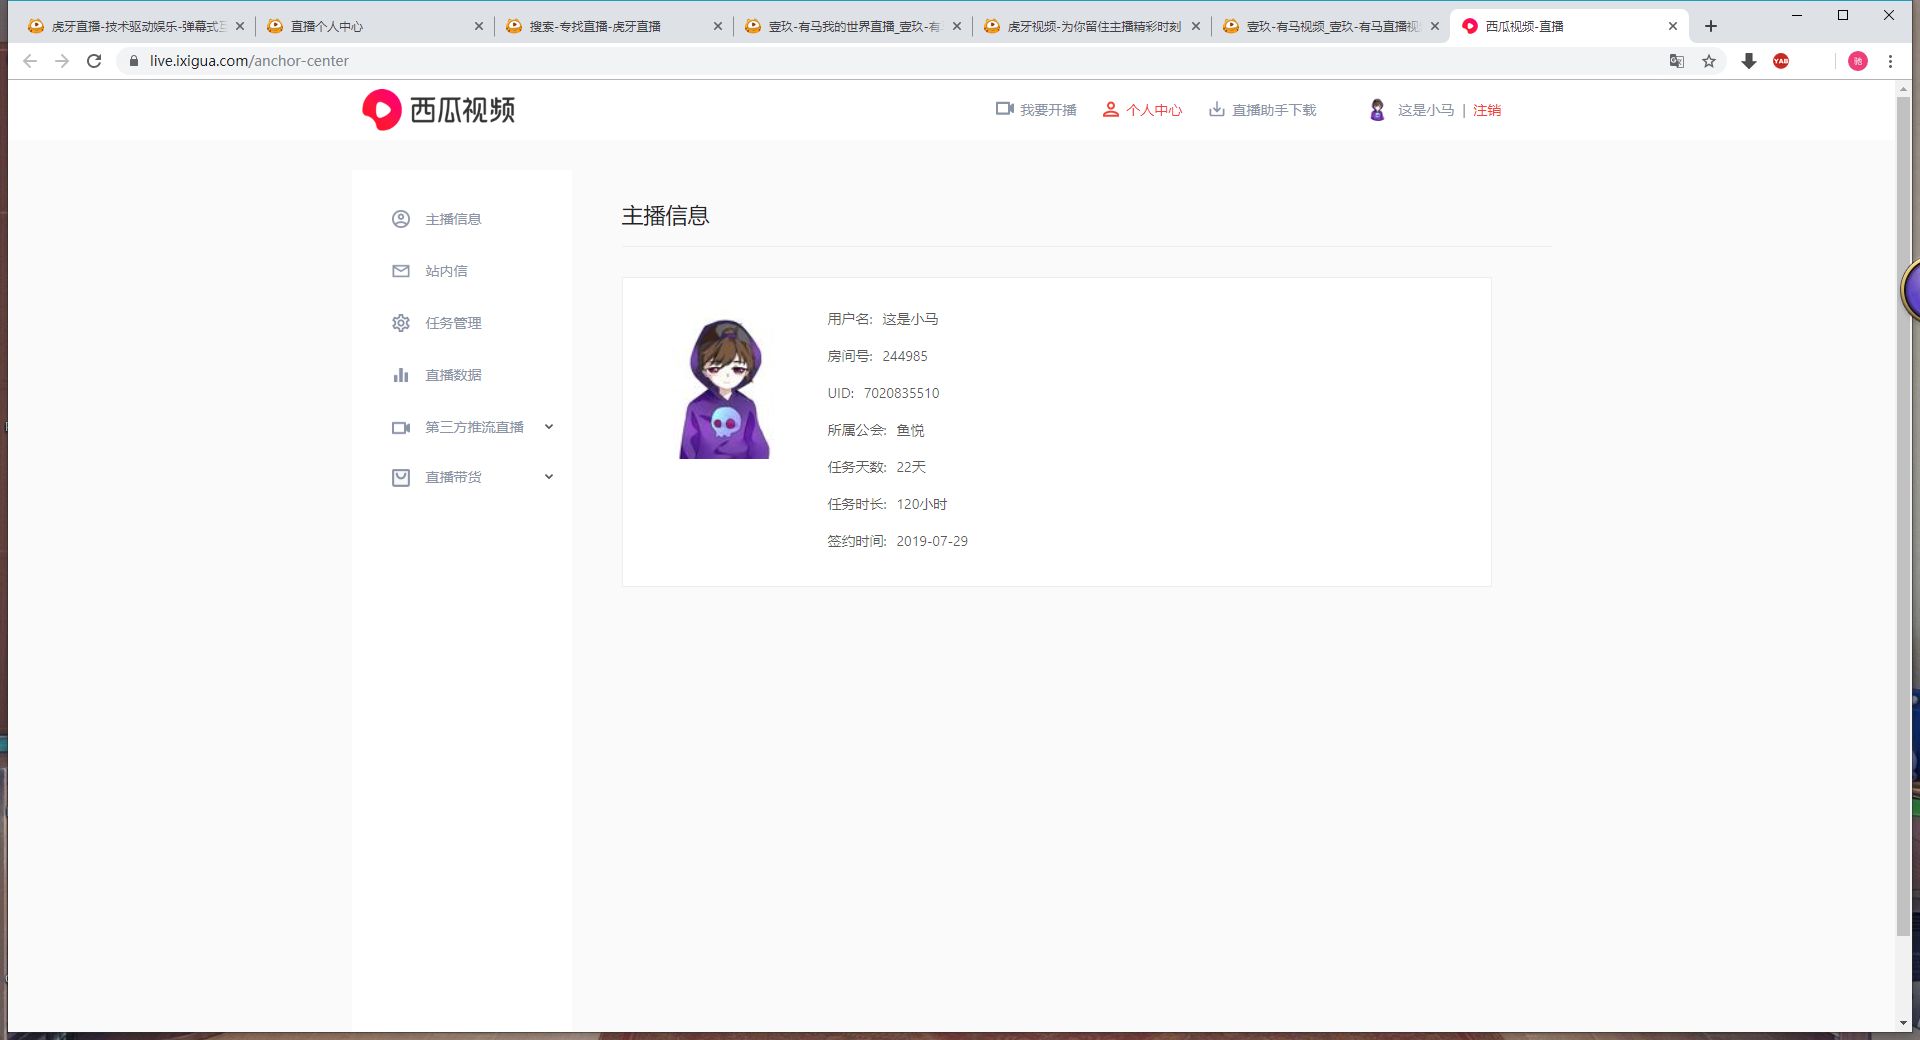Click the 注销 logout link

[1487, 110]
